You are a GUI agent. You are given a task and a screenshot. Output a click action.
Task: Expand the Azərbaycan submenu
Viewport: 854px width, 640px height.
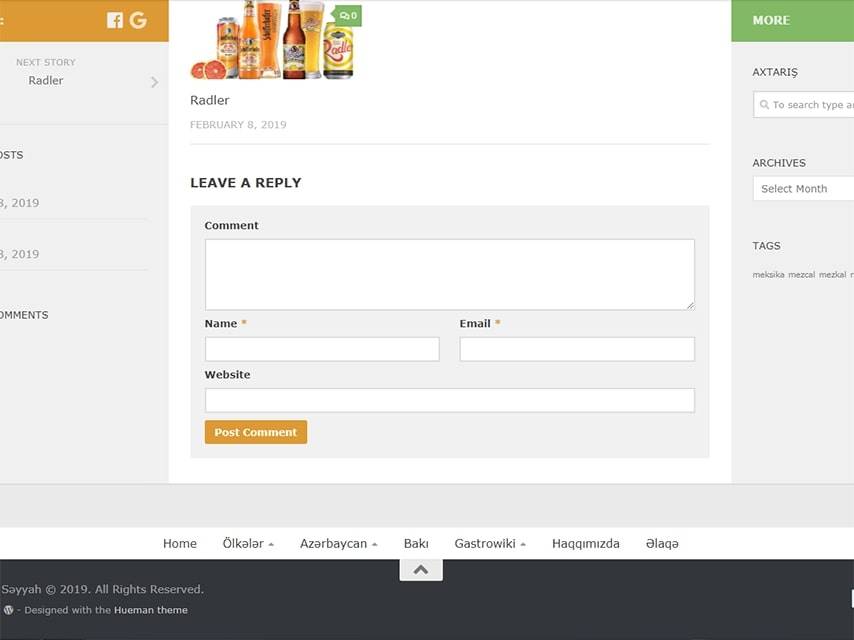[338, 544]
